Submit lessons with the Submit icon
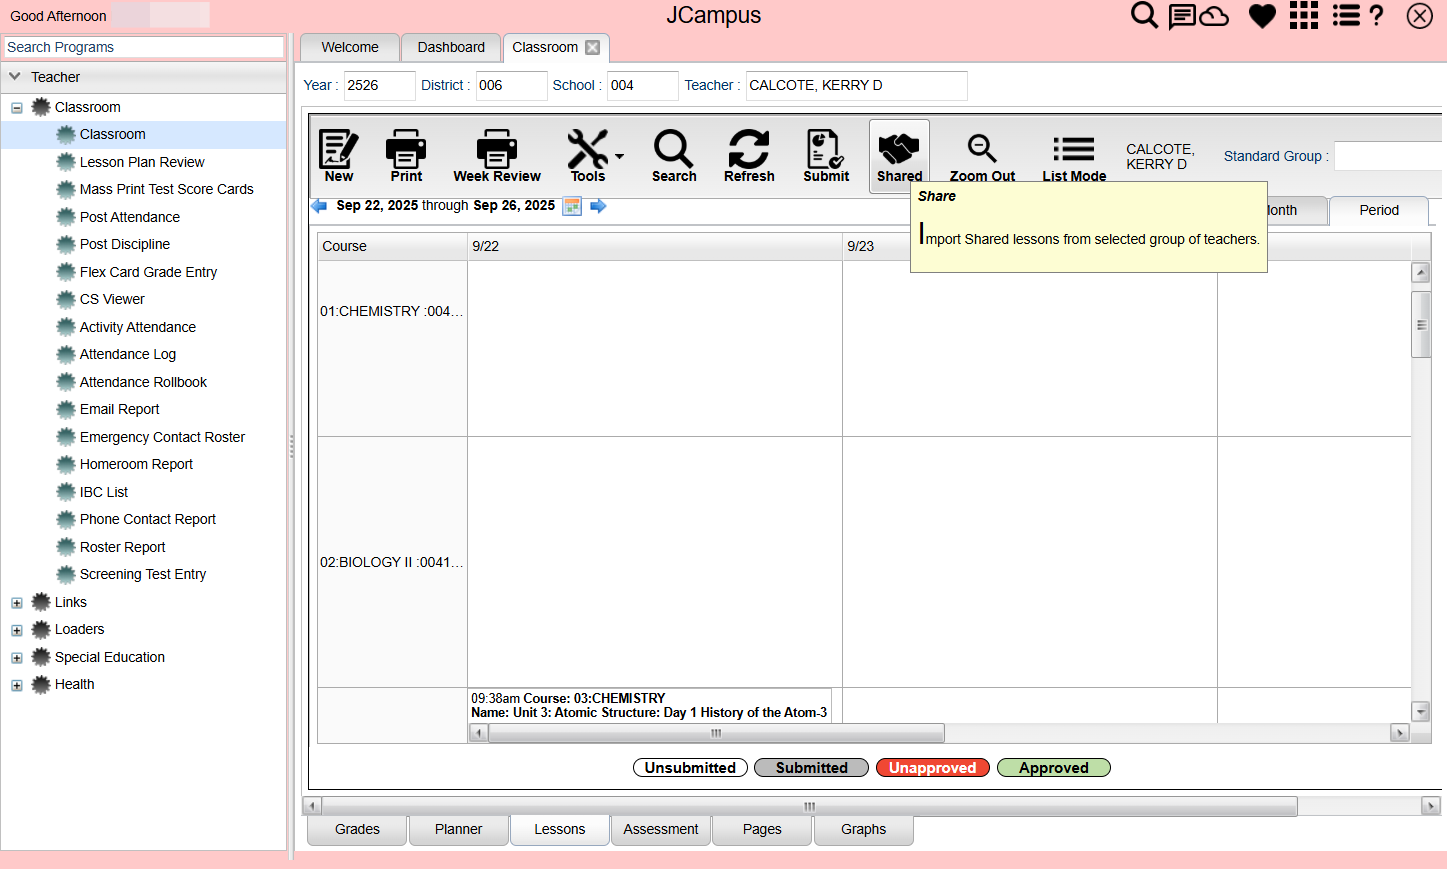The width and height of the screenshot is (1447, 869). click(826, 155)
